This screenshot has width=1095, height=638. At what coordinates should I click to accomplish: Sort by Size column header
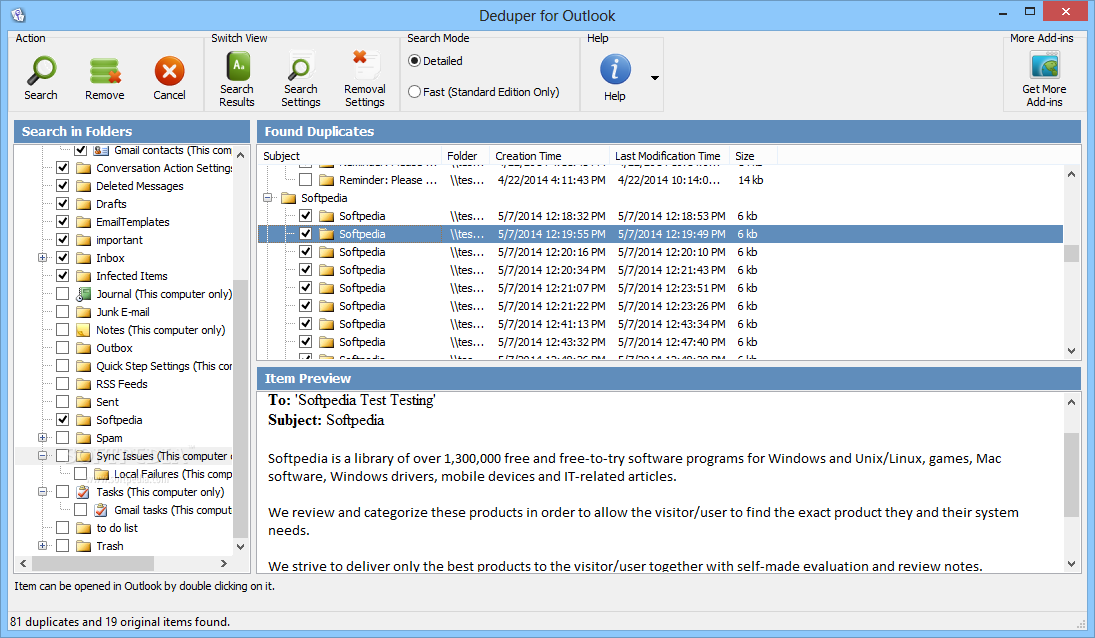tap(753, 156)
